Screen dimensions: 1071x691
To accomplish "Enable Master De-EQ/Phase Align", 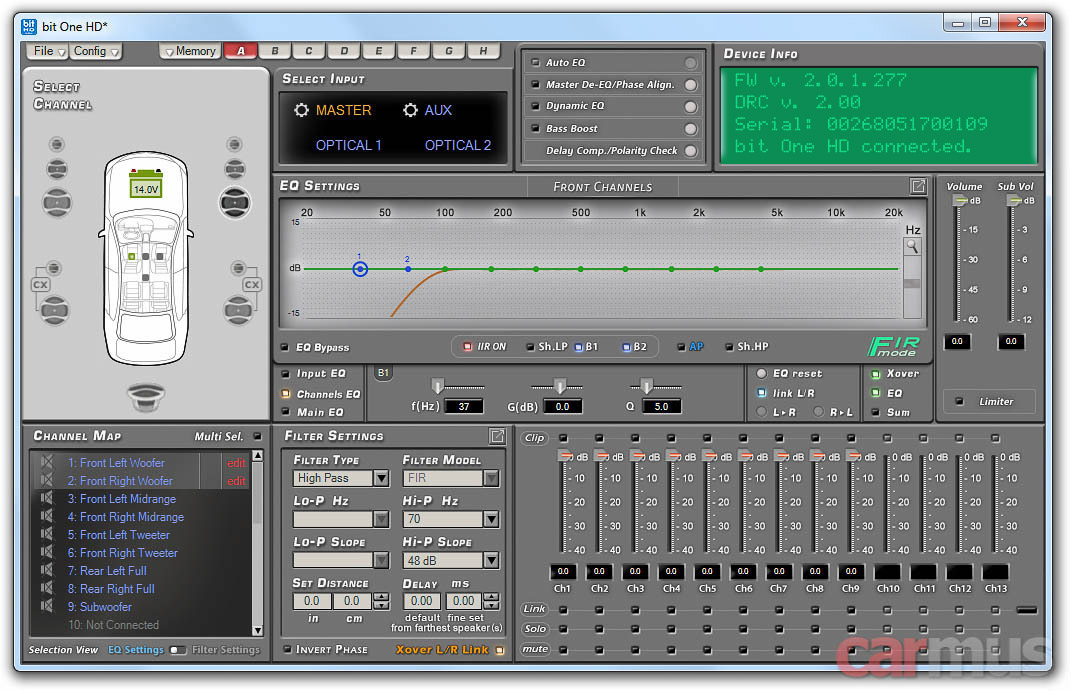I will pyautogui.click(x=691, y=85).
